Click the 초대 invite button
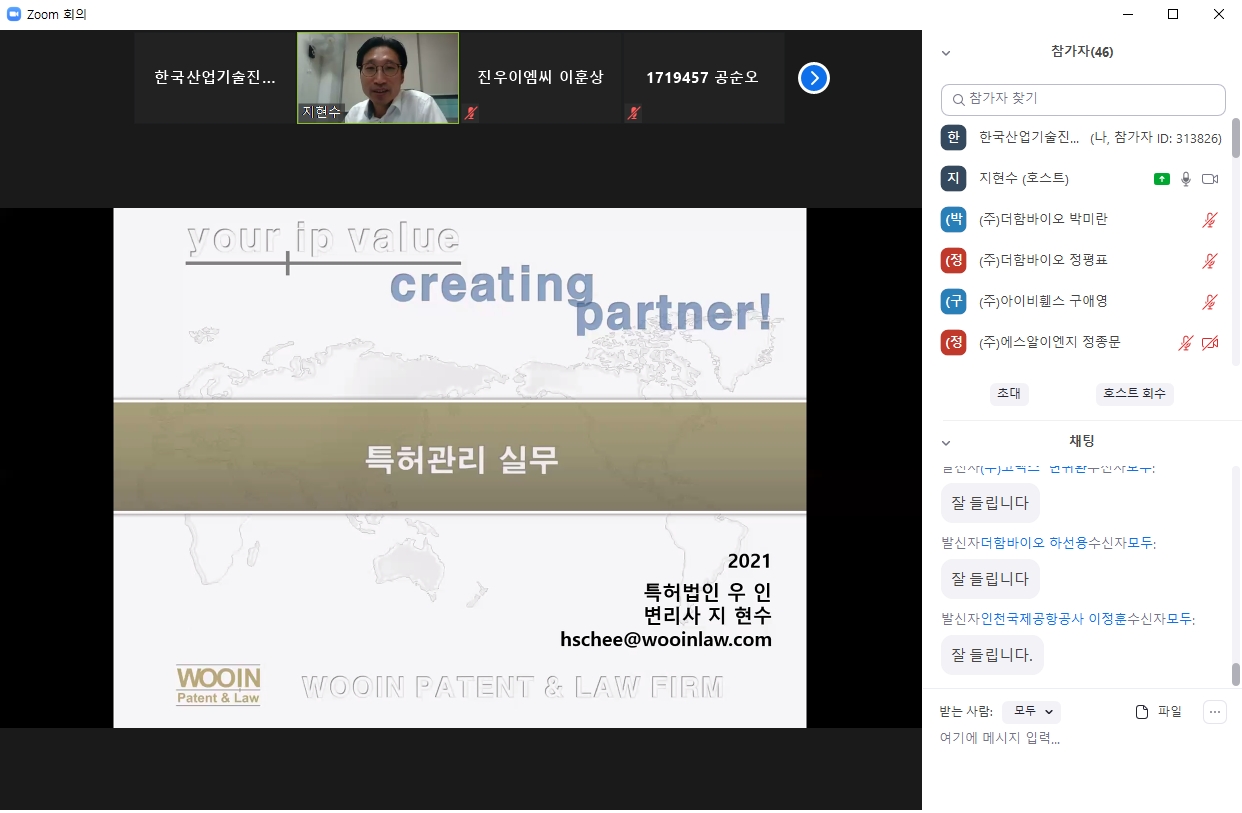The width and height of the screenshot is (1242, 813). [x=1008, y=394]
